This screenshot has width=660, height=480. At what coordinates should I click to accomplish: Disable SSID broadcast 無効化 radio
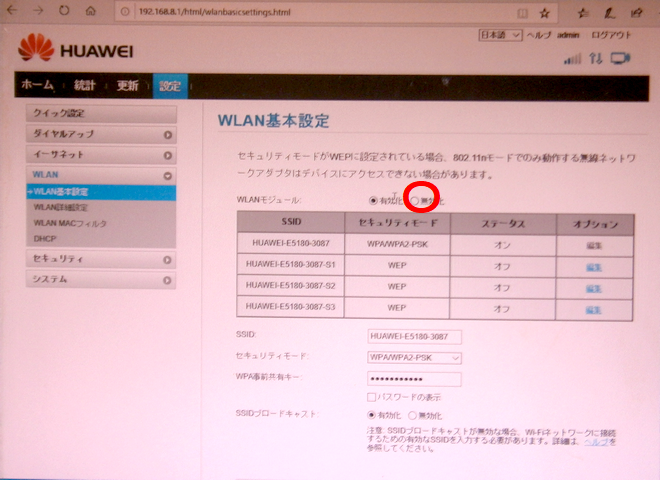click(412, 416)
